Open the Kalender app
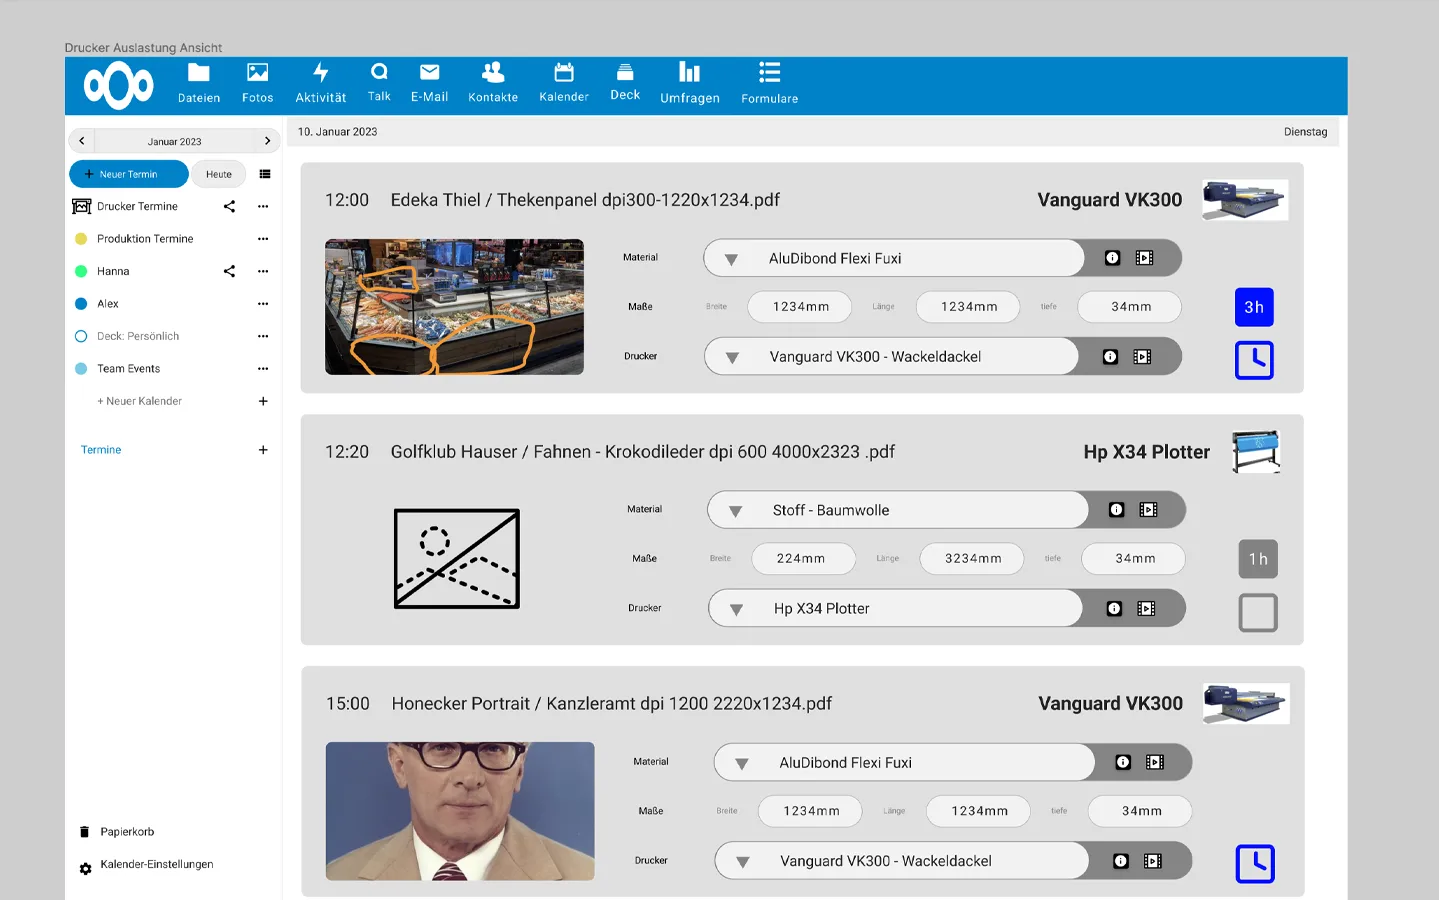Image resolution: width=1439 pixels, height=900 pixels. [x=564, y=83]
